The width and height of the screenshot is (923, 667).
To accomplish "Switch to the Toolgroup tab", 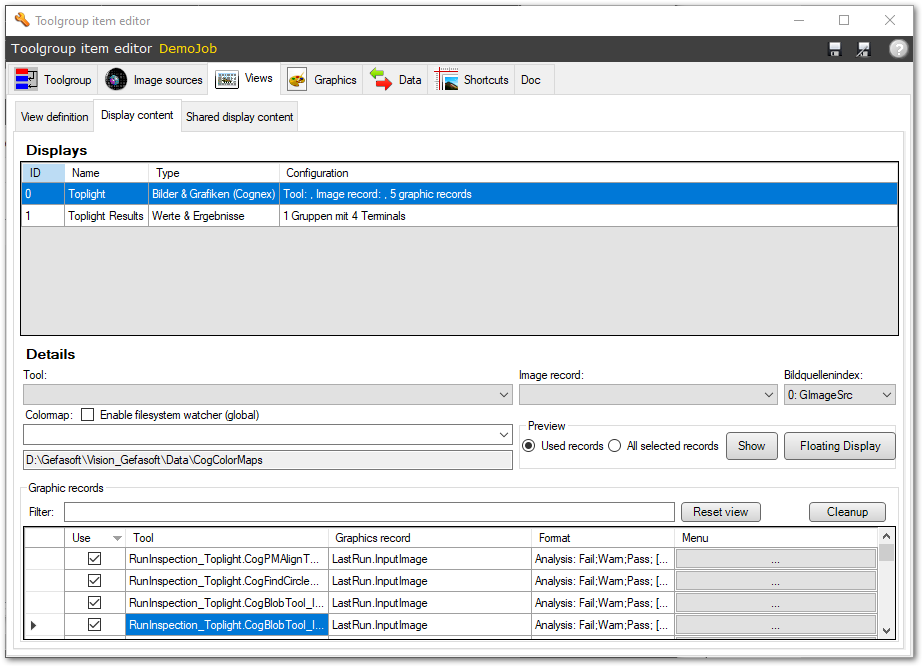I will click(54, 79).
